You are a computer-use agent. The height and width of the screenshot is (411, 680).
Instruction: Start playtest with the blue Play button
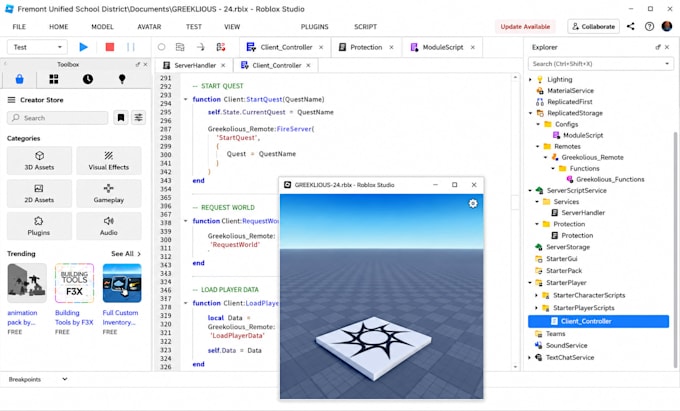pos(83,47)
